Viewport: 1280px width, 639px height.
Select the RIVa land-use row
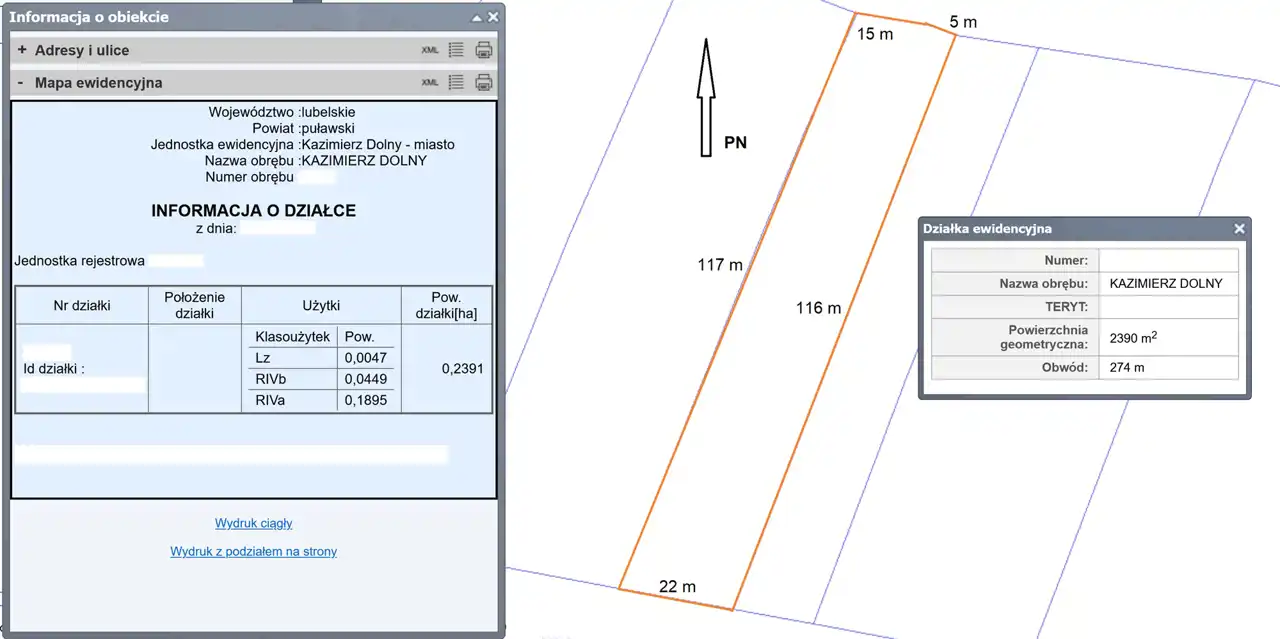319,401
